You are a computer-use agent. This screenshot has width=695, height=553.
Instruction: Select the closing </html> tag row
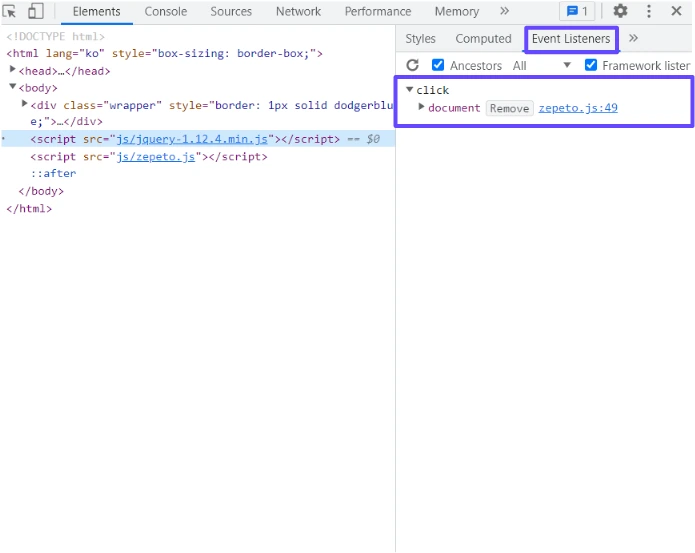coord(29,208)
